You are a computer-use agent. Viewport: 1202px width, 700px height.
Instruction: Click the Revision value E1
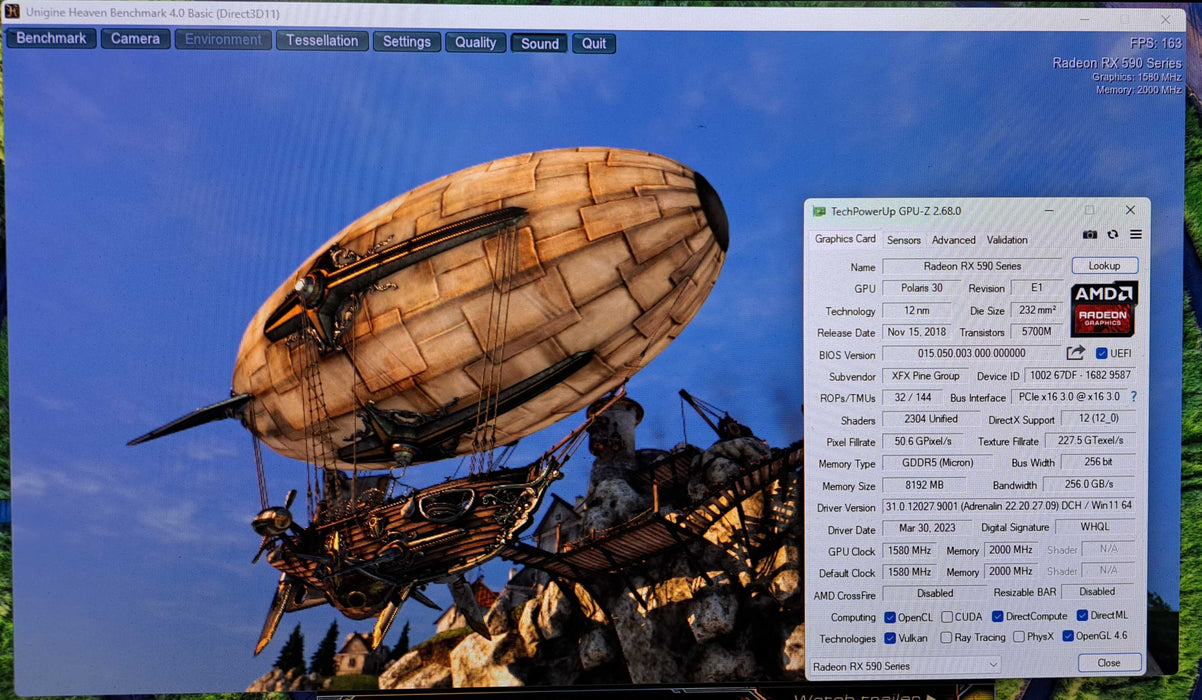click(1037, 287)
